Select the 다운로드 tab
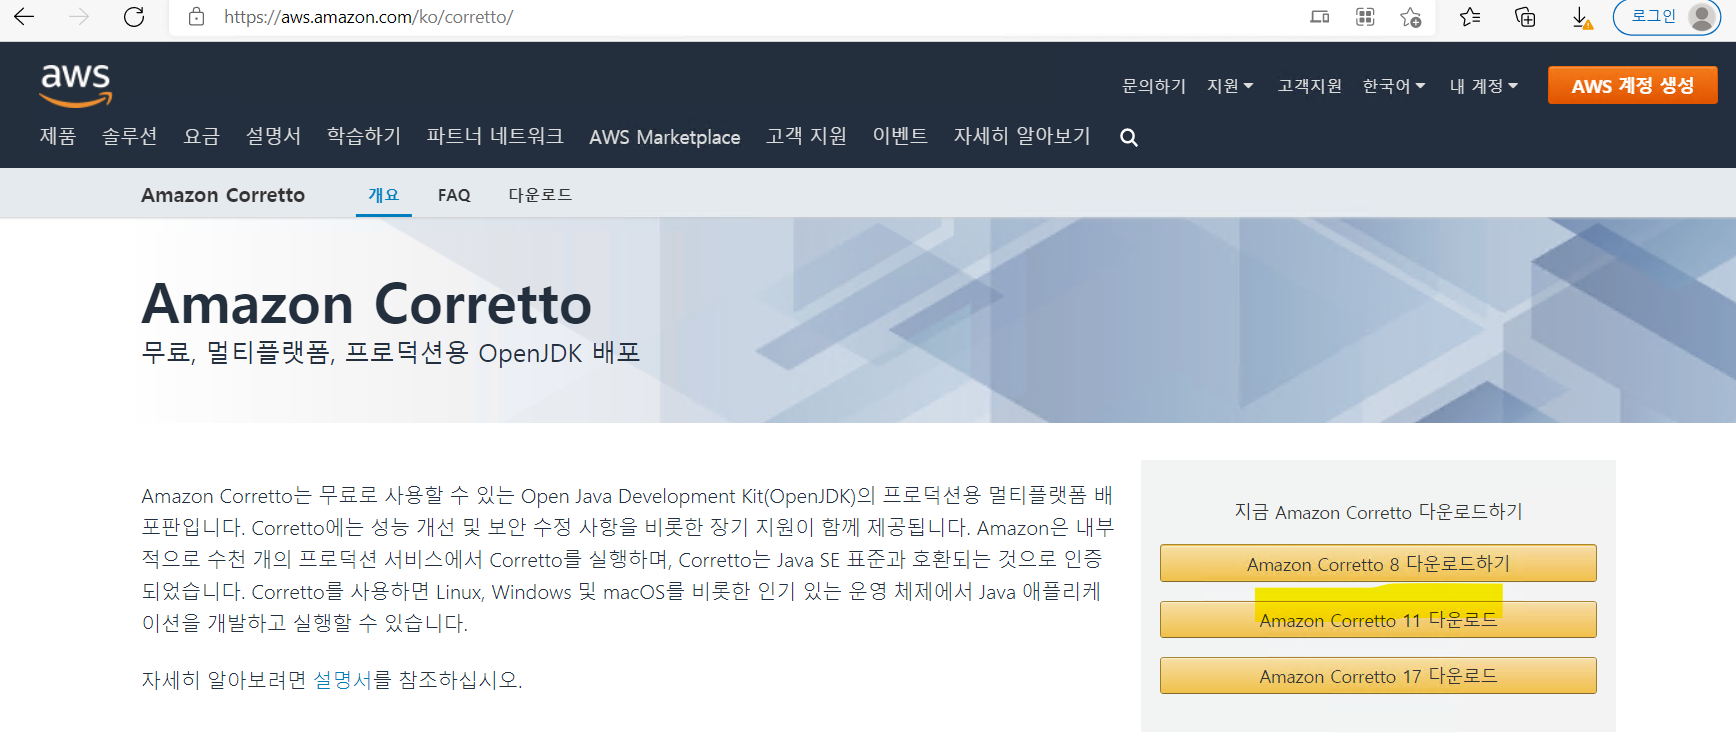The height and width of the screenshot is (739, 1736). (540, 195)
